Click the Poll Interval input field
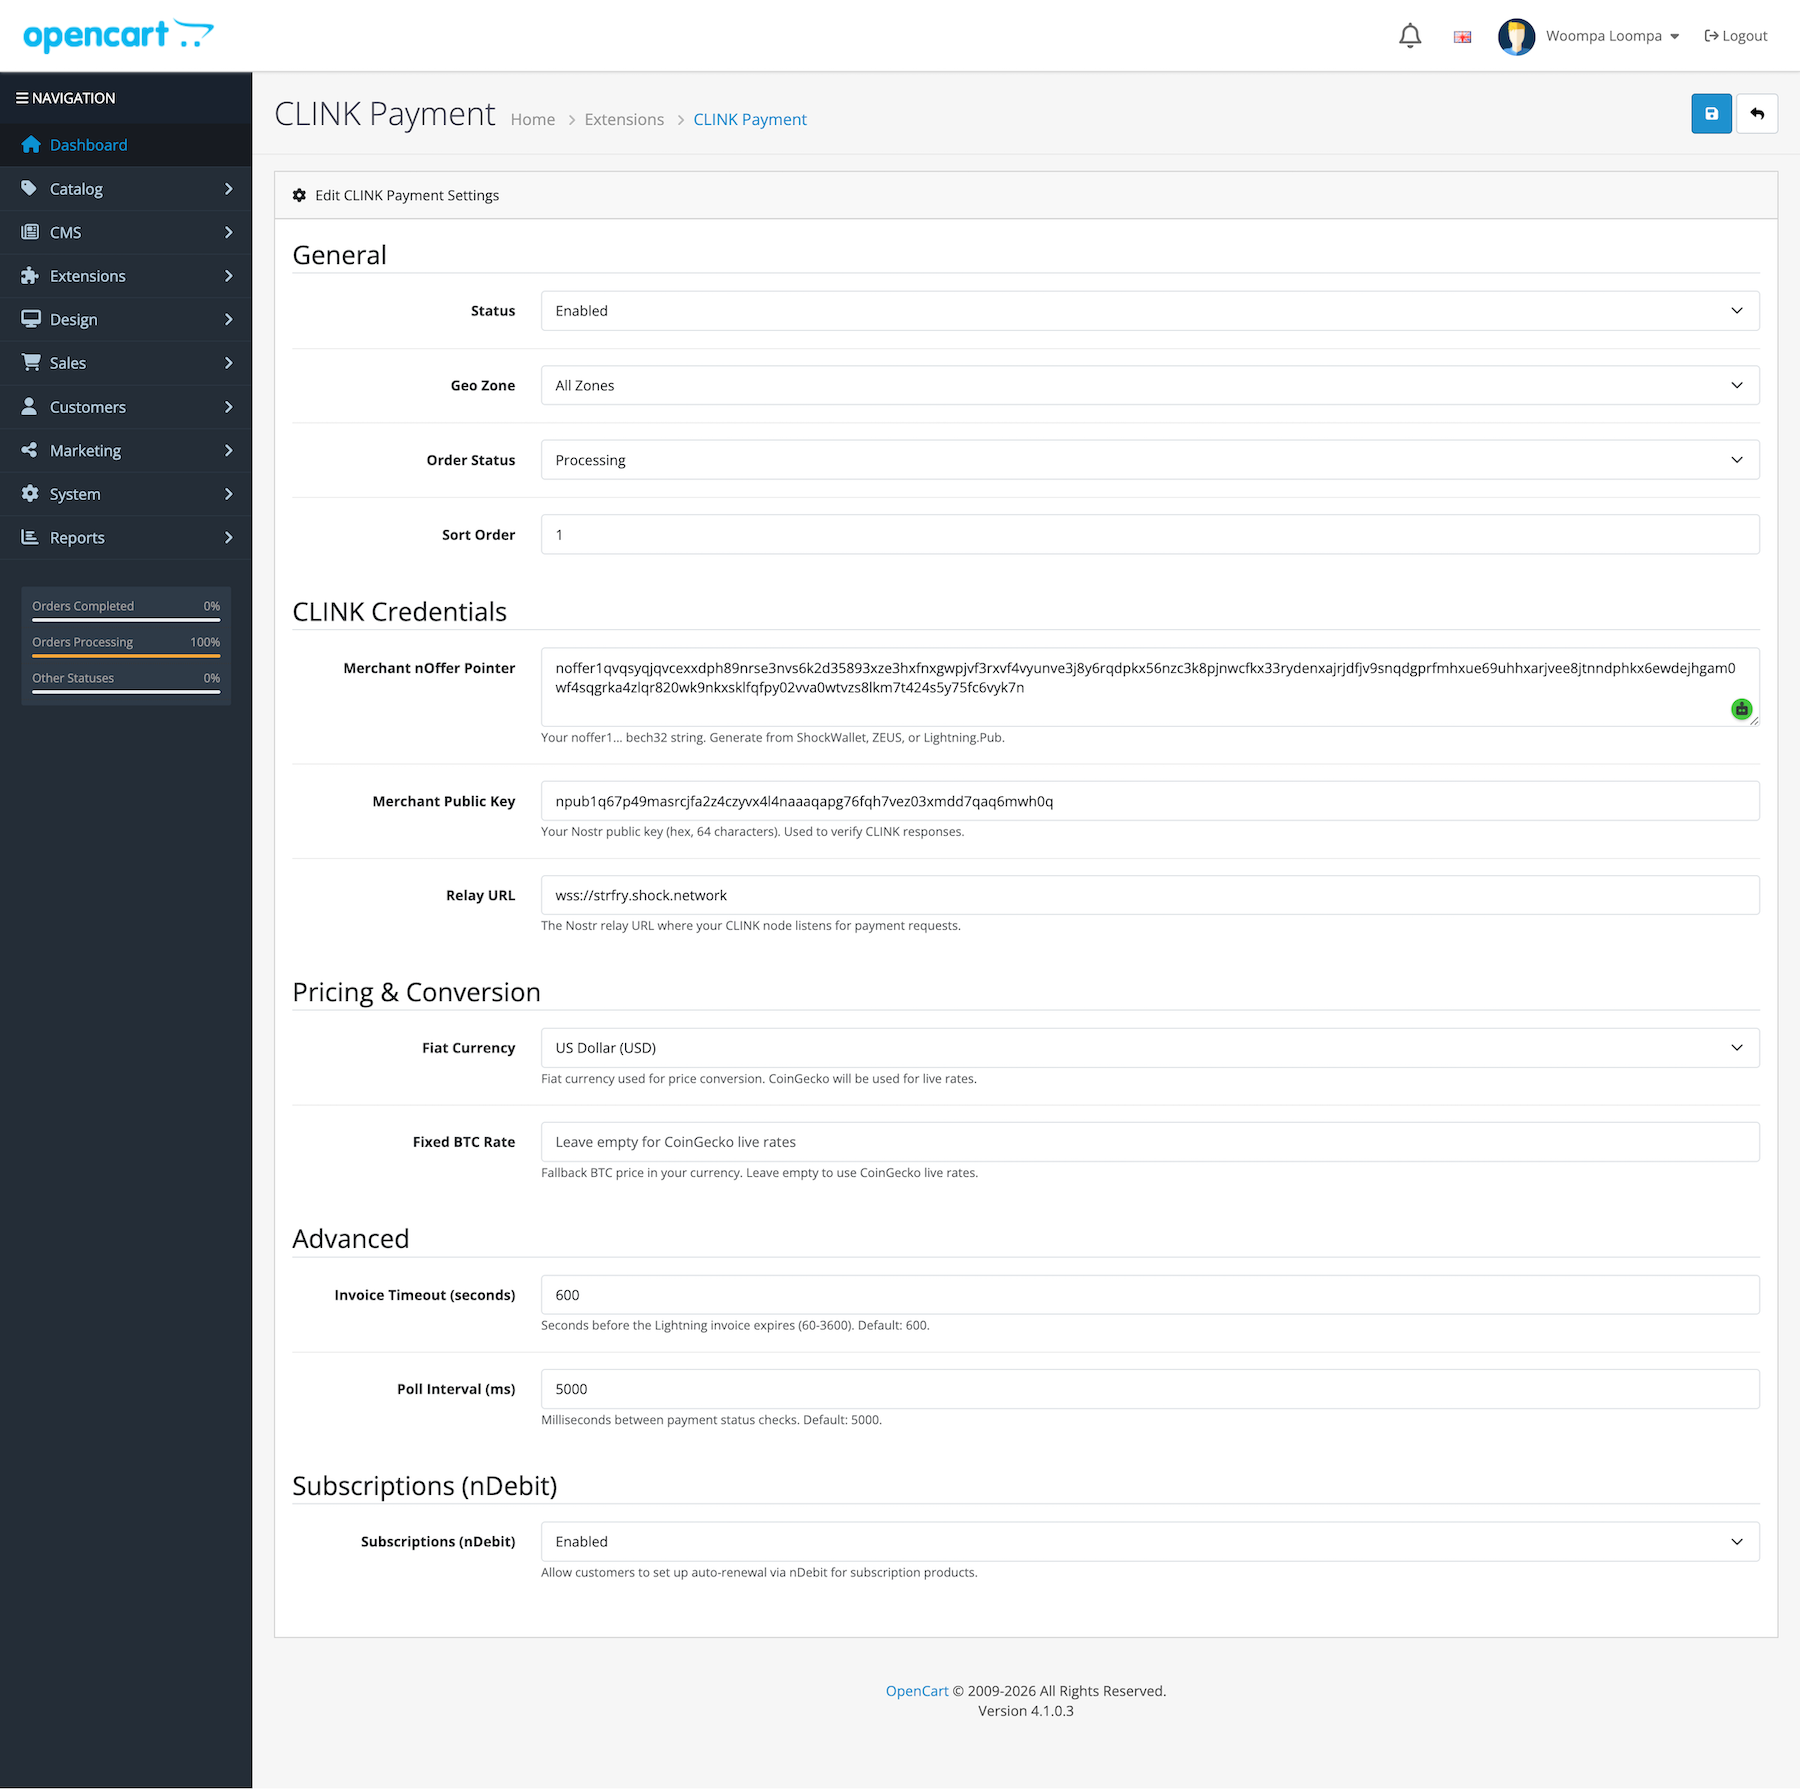The height and width of the screenshot is (1789, 1800). click(x=1150, y=1389)
